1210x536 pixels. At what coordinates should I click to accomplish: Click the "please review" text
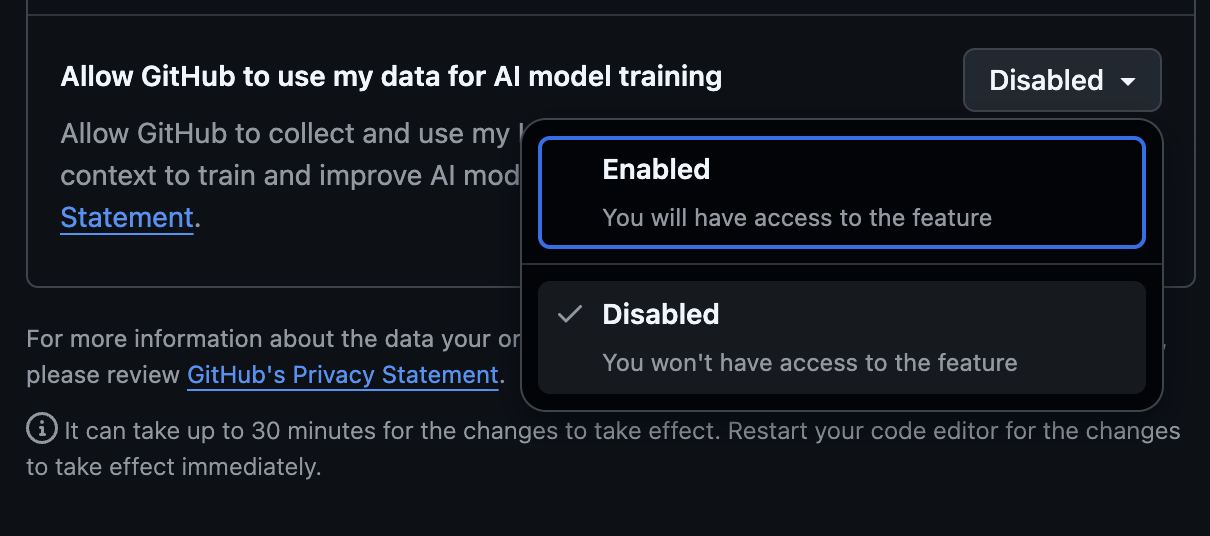click(104, 375)
